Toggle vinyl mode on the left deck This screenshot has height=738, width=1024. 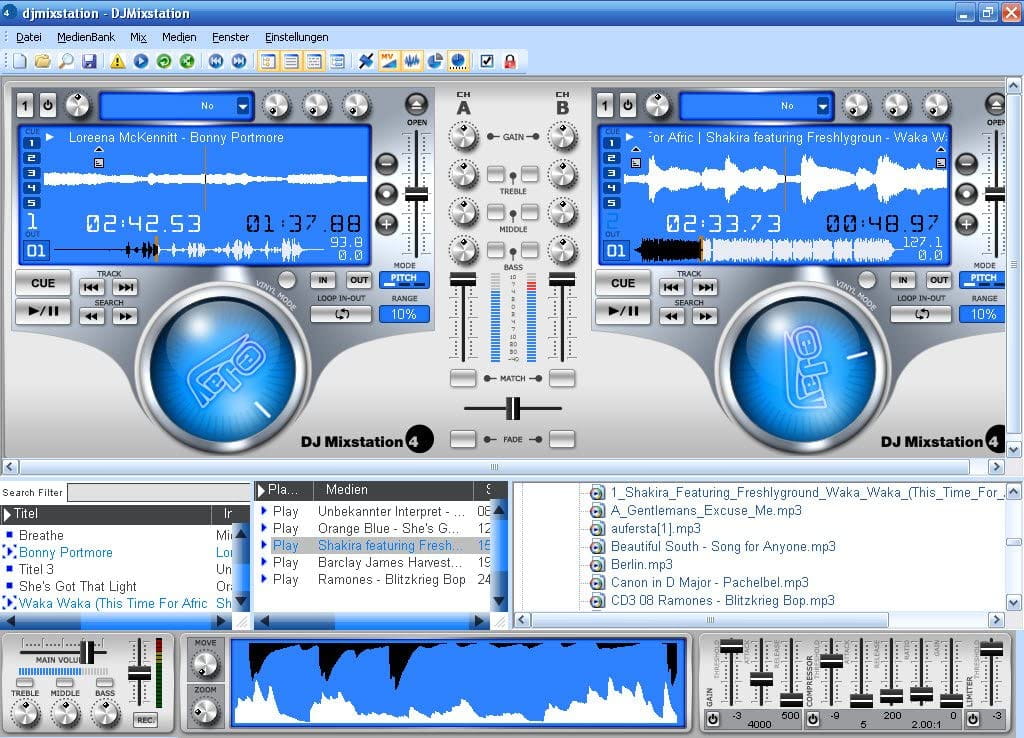click(286, 280)
